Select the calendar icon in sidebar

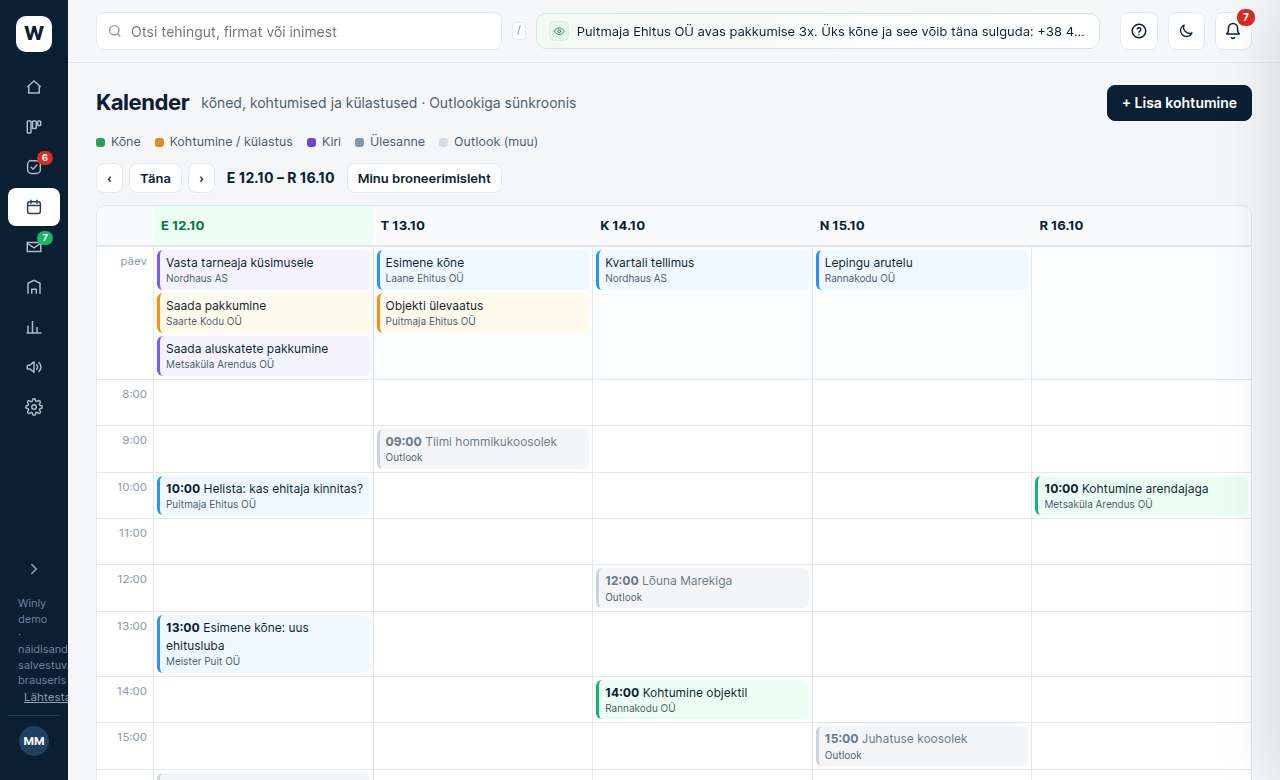[x=34, y=207]
